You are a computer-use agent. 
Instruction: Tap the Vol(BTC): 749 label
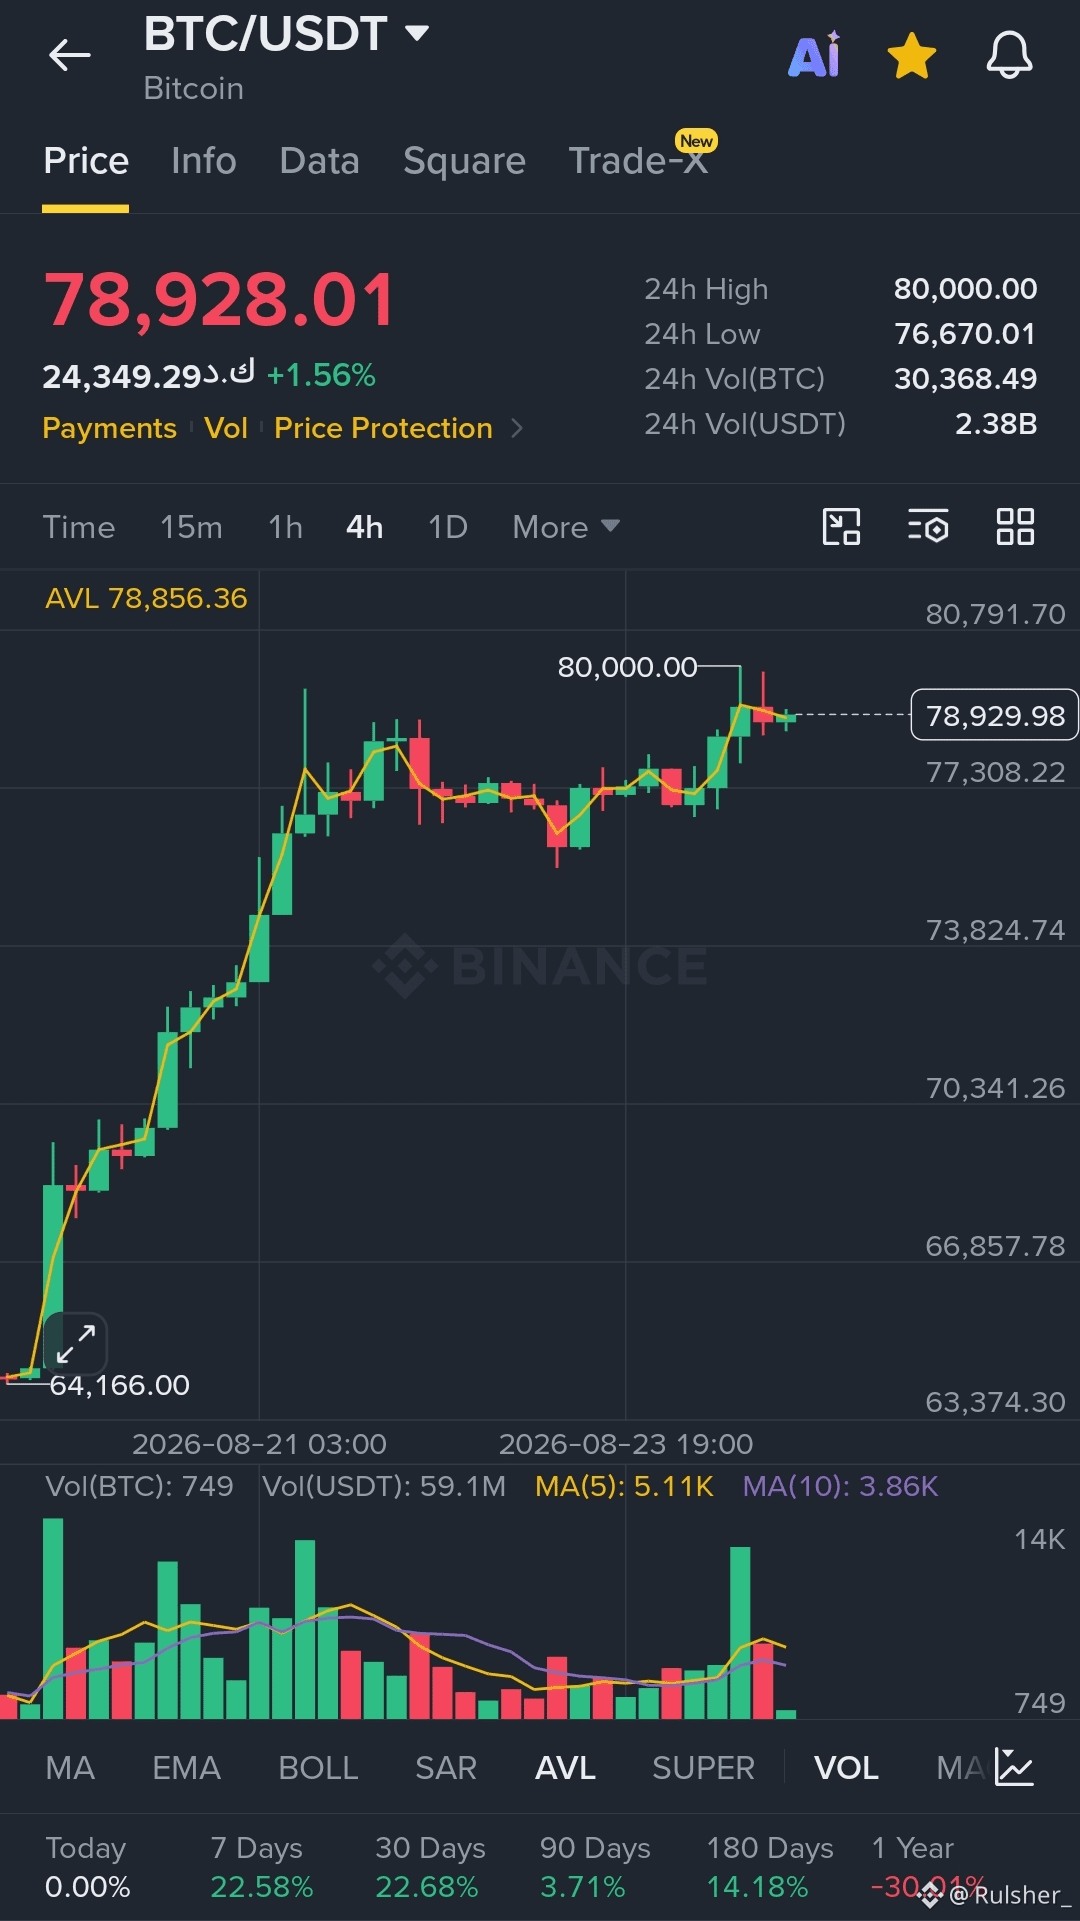(139, 1486)
